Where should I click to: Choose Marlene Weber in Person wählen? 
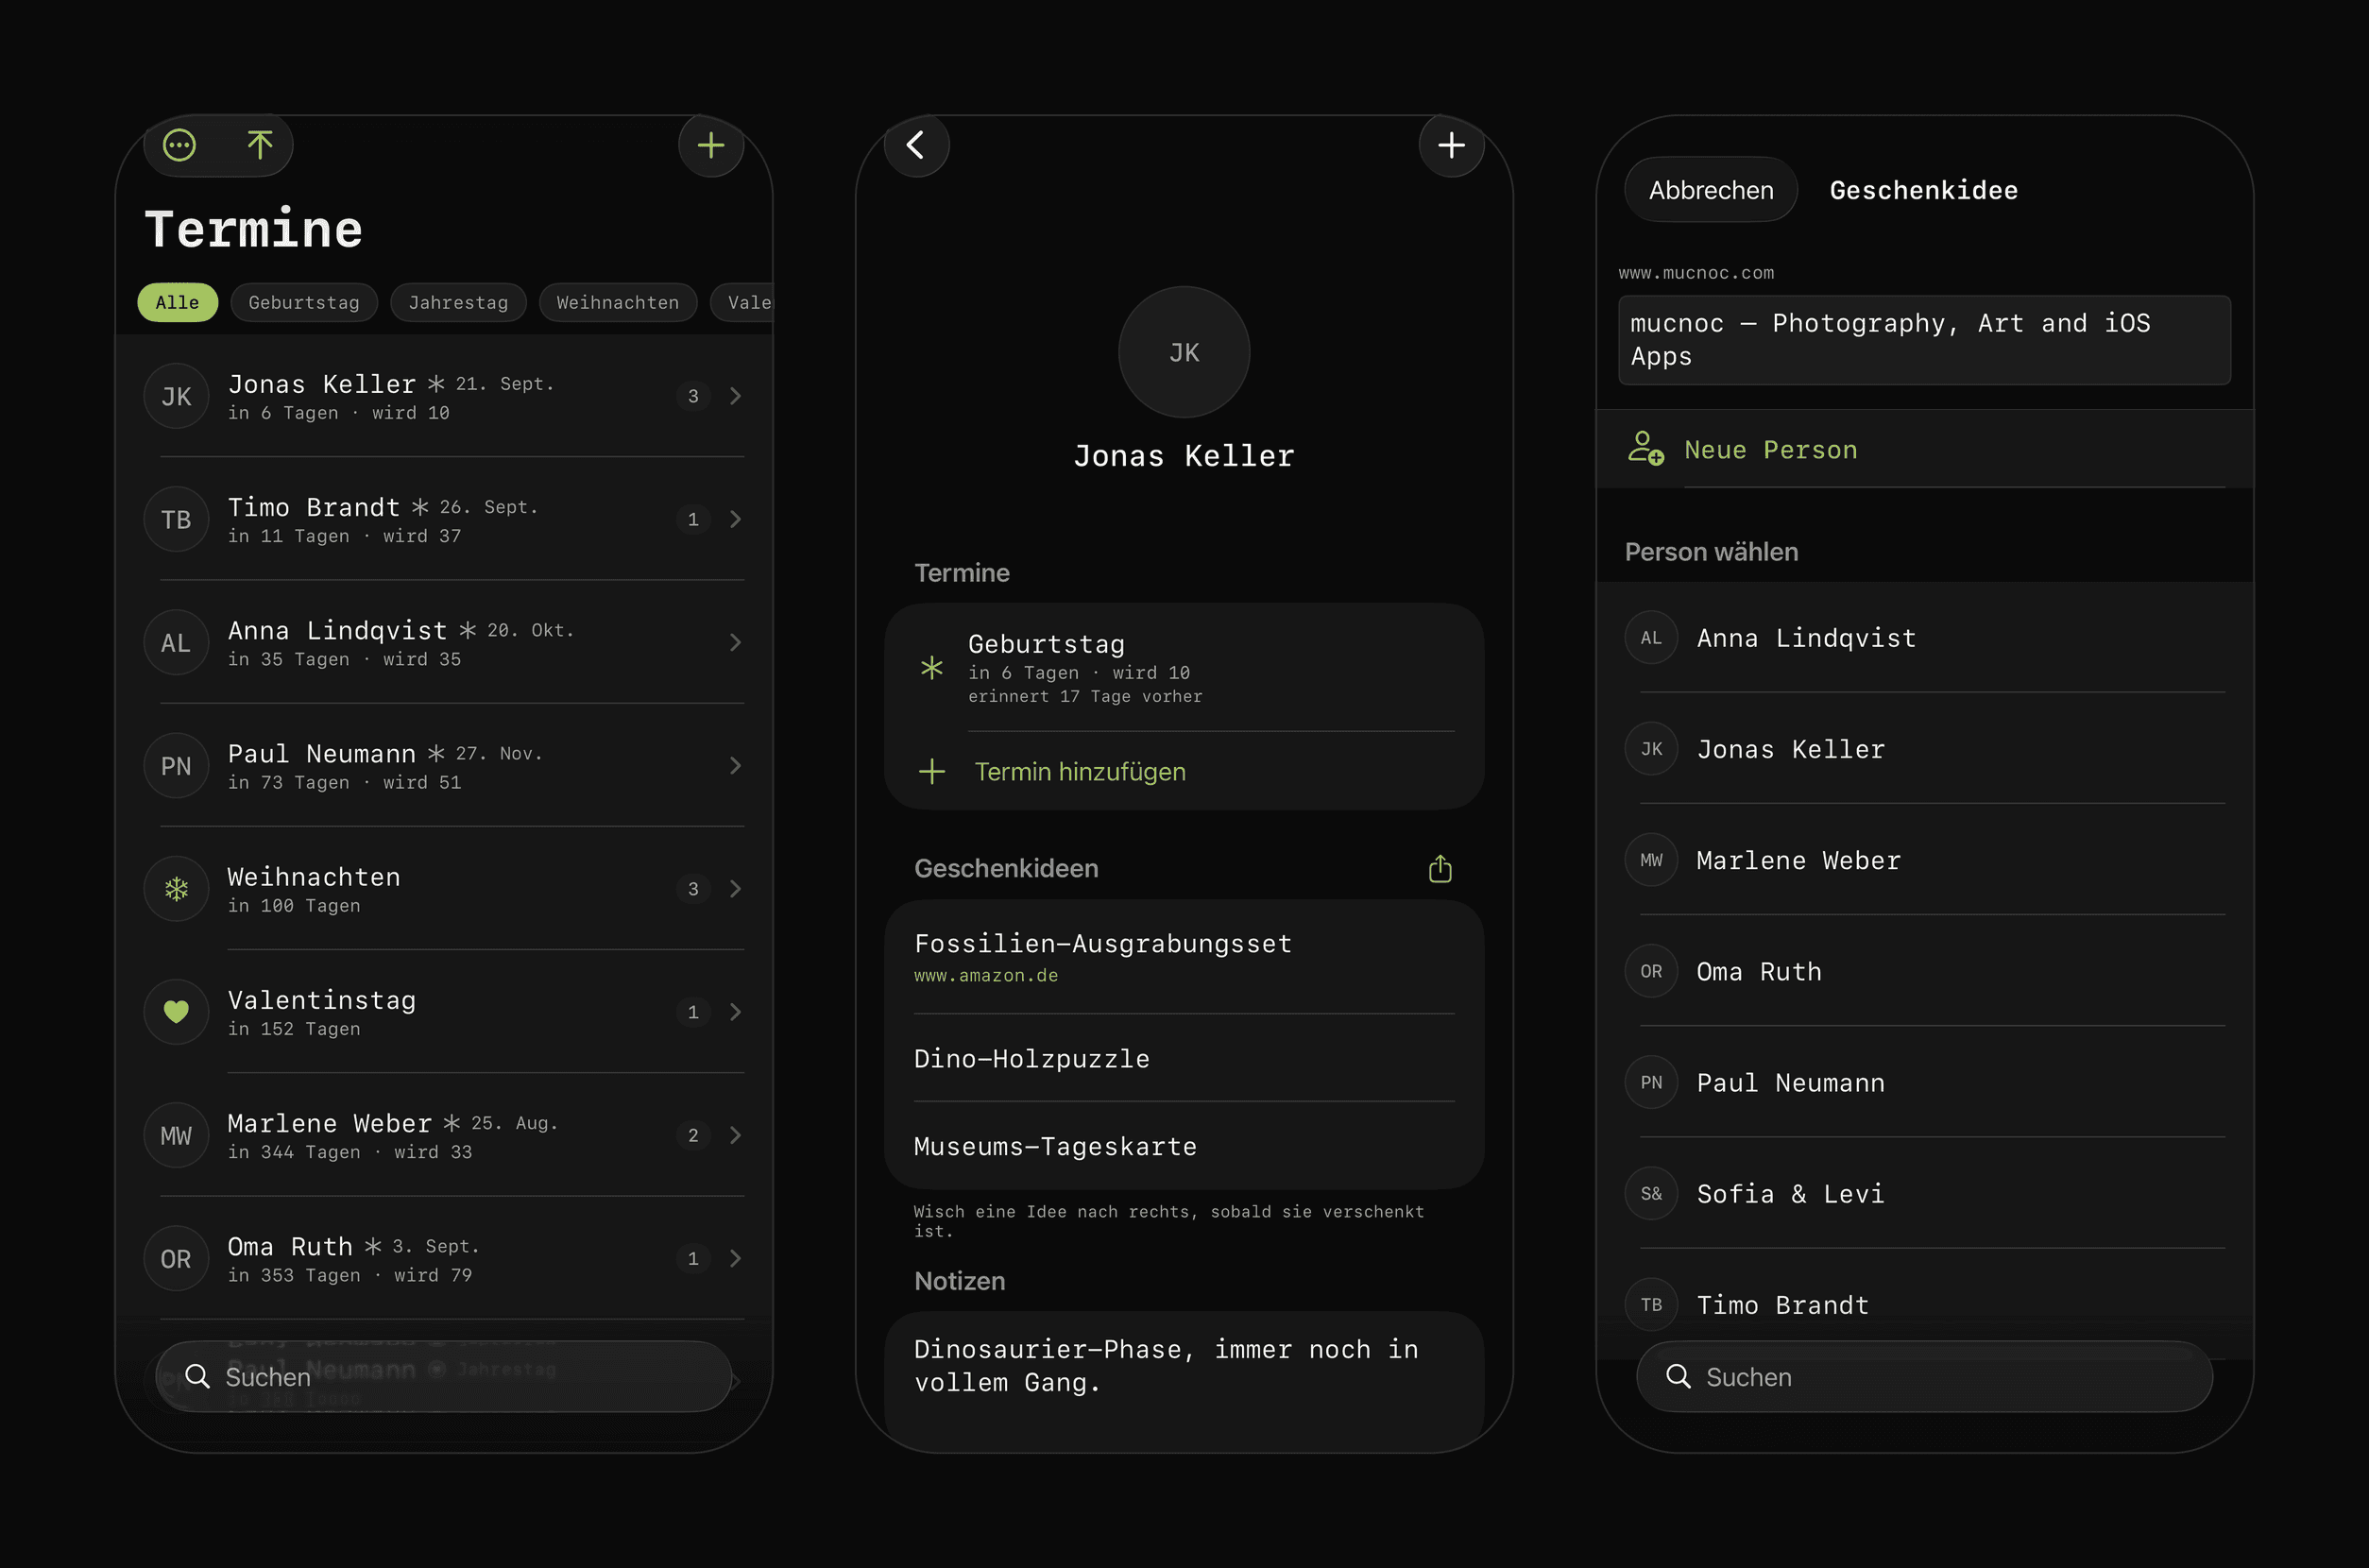1924,860
